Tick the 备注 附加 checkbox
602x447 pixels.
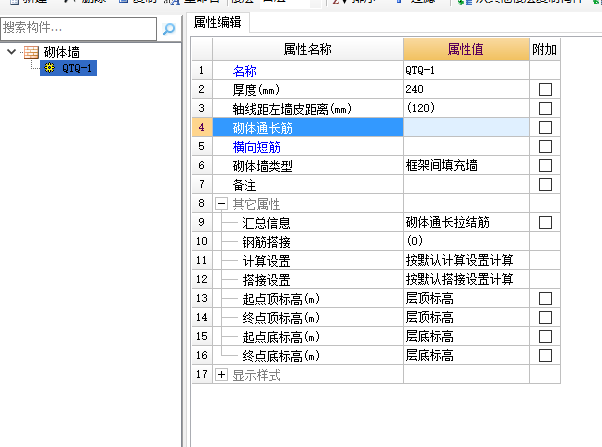pyautogui.click(x=545, y=184)
